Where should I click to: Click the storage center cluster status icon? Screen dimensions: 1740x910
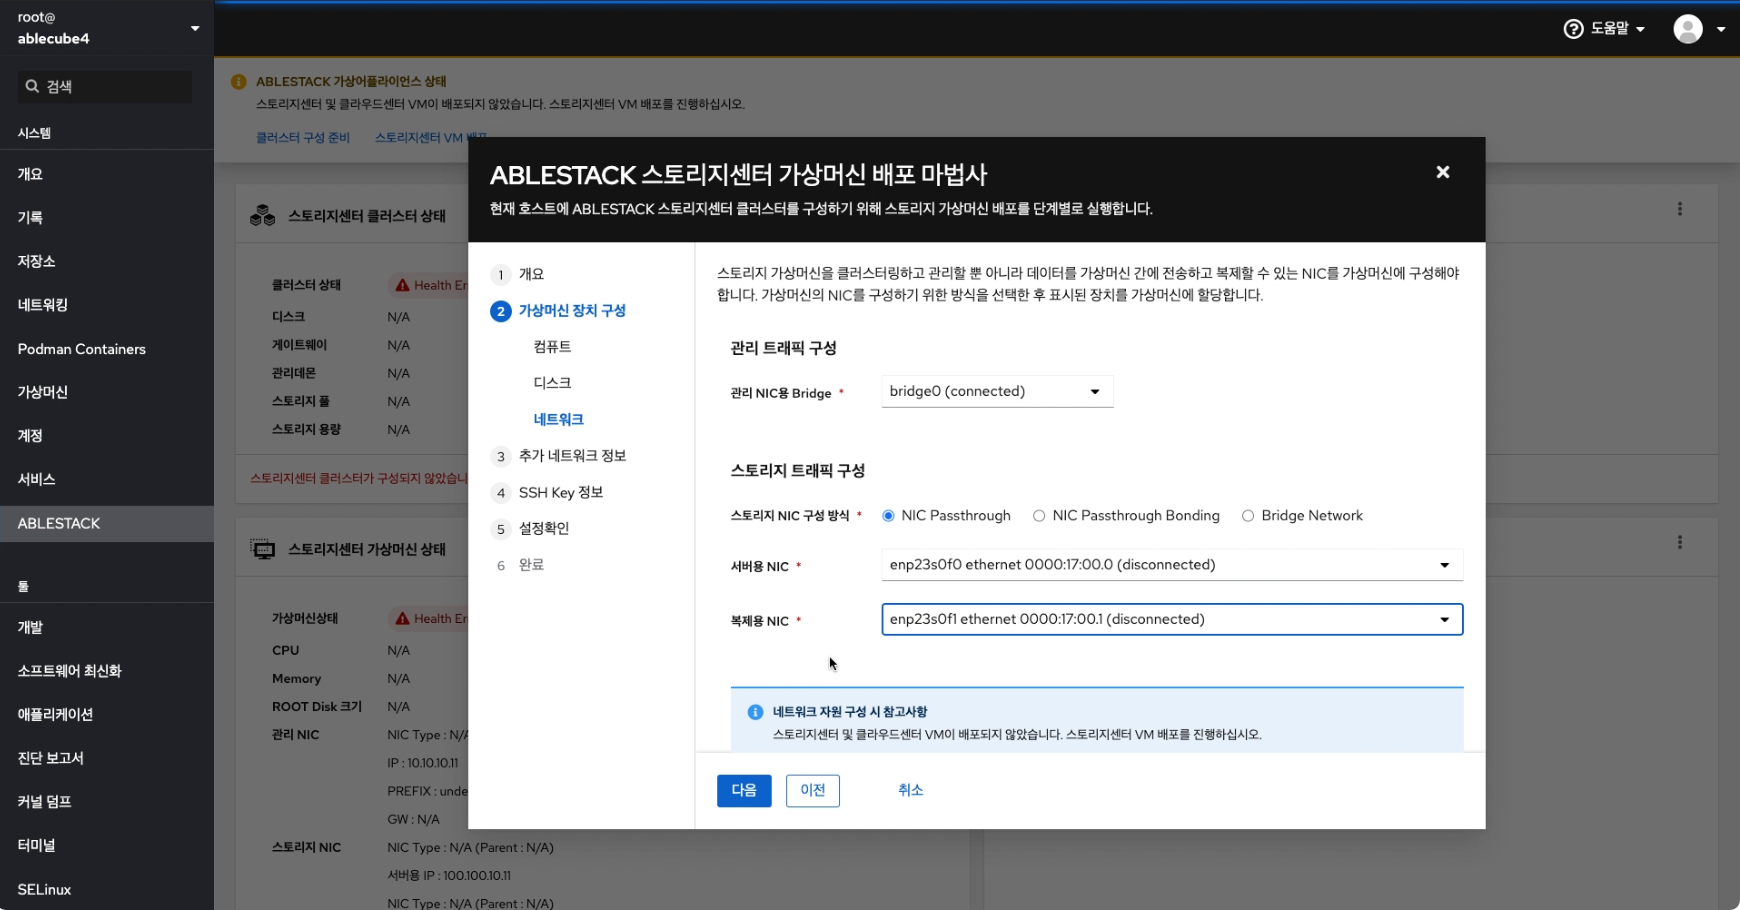(x=263, y=215)
